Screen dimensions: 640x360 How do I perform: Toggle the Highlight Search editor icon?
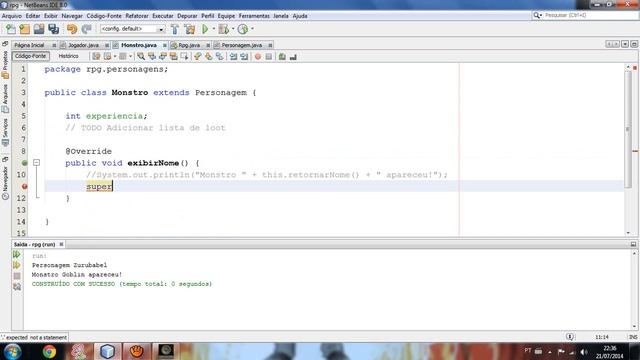coord(173,56)
